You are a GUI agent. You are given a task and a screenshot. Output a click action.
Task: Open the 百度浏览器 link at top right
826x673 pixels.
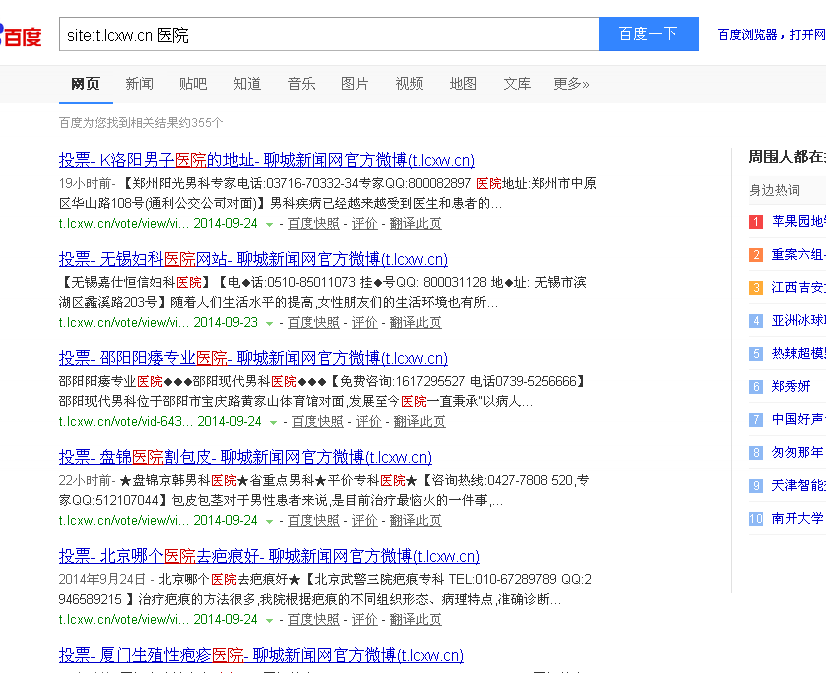tap(746, 33)
